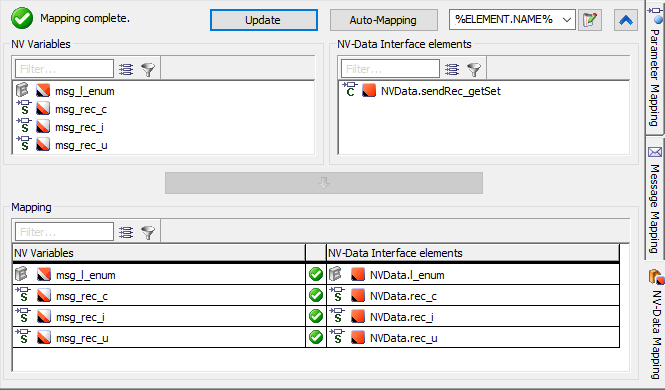The width and height of the screenshot is (665, 390).
Task: Click green check status for msg_rec_i mapping
Action: (316, 316)
